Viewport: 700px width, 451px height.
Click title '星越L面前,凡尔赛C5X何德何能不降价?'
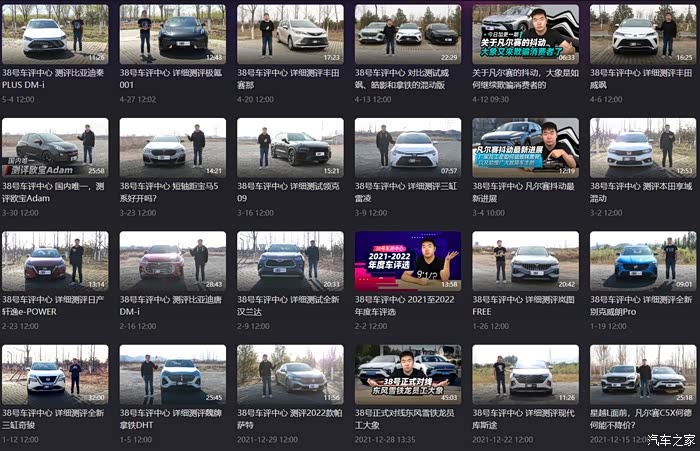tap(641, 419)
